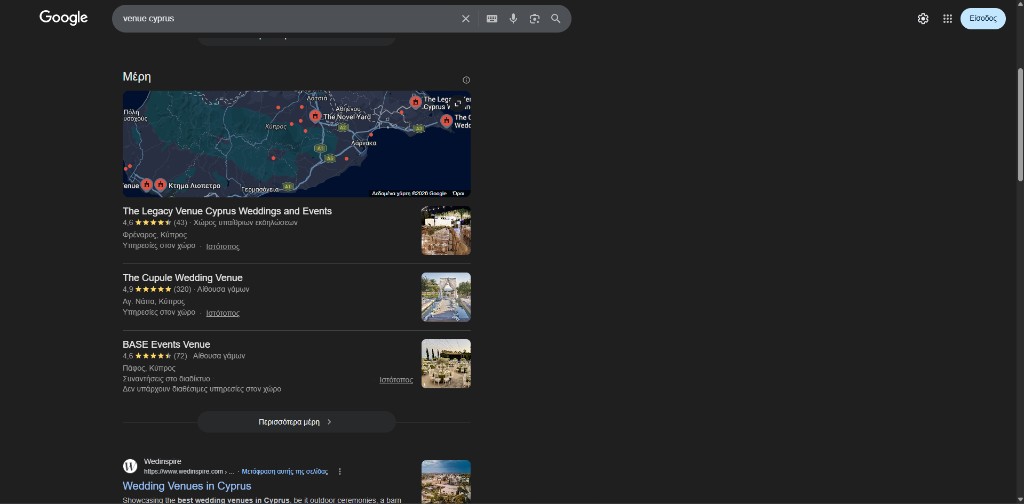1024x504 pixels.
Task: Clear the search query with the X icon
Action: (466, 19)
